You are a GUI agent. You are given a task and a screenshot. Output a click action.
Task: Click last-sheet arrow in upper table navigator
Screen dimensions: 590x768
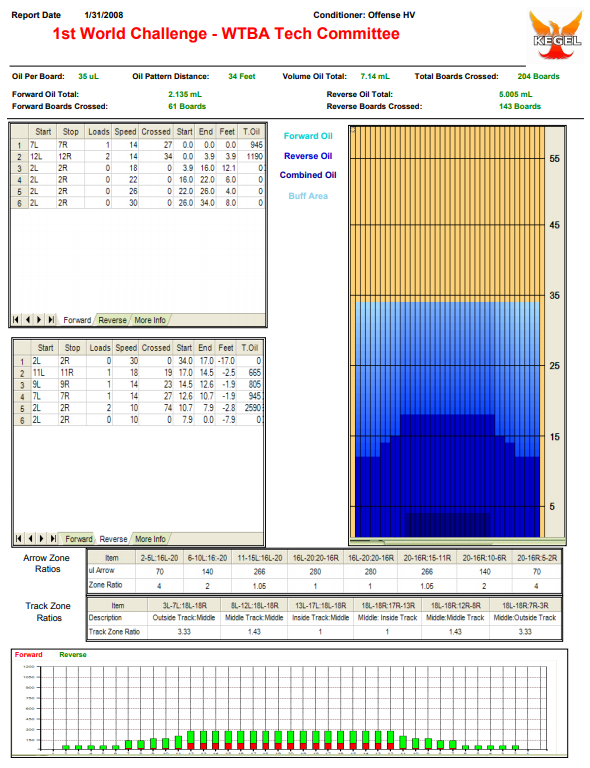point(51,320)
